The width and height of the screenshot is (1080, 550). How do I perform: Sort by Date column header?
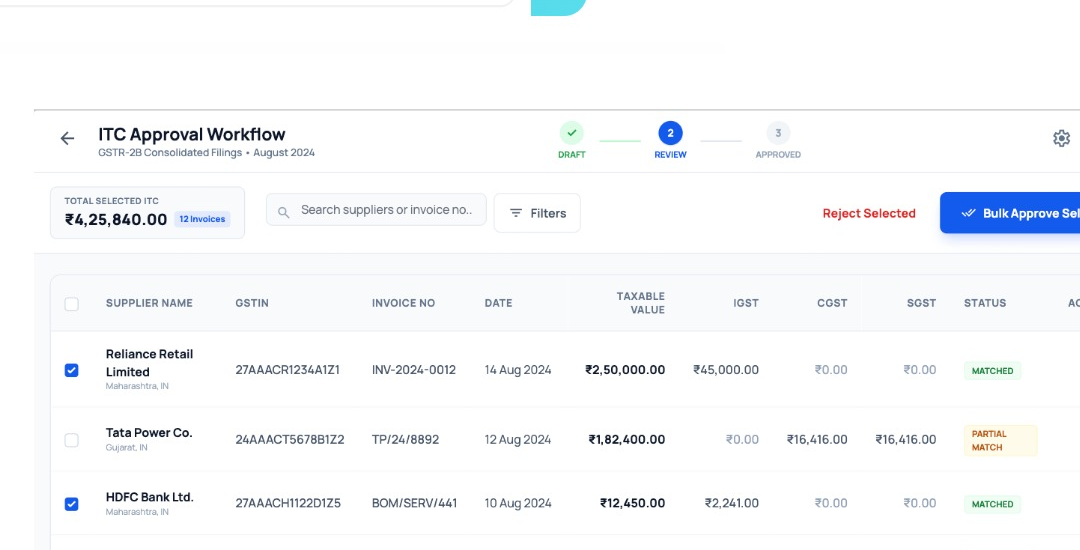[x=498, y=303]
